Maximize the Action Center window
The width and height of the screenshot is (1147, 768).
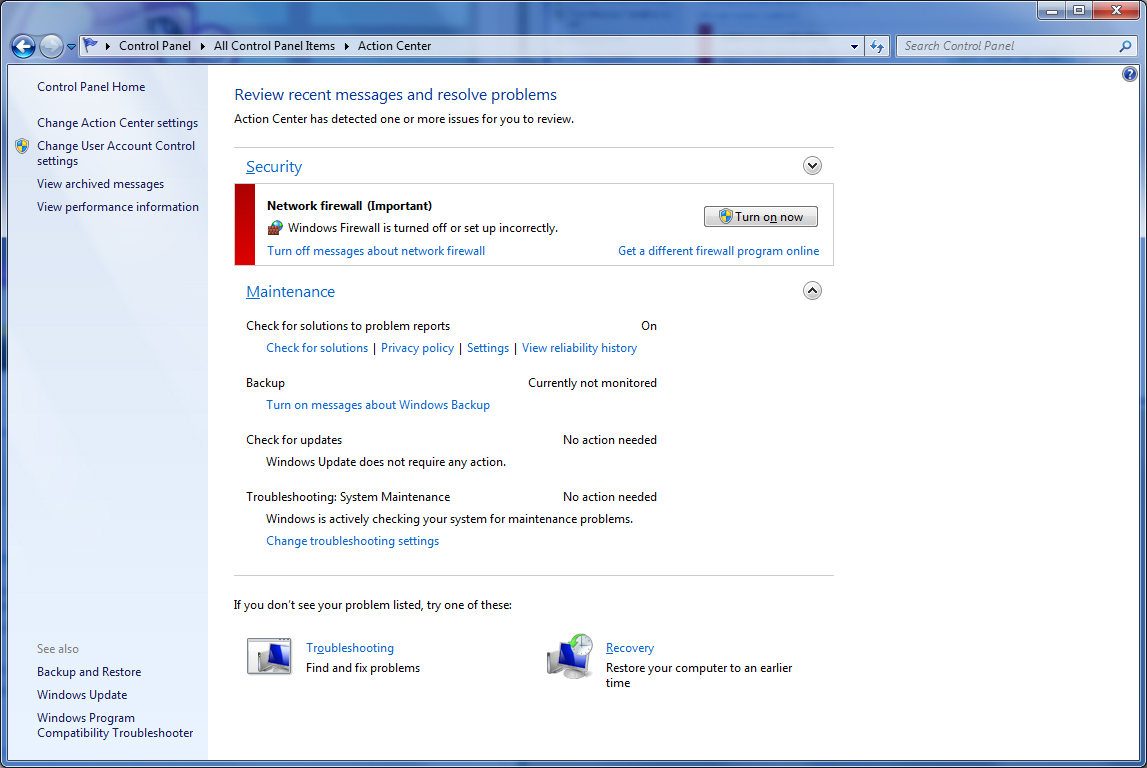pyautogui.click(x=1078, y=10)
